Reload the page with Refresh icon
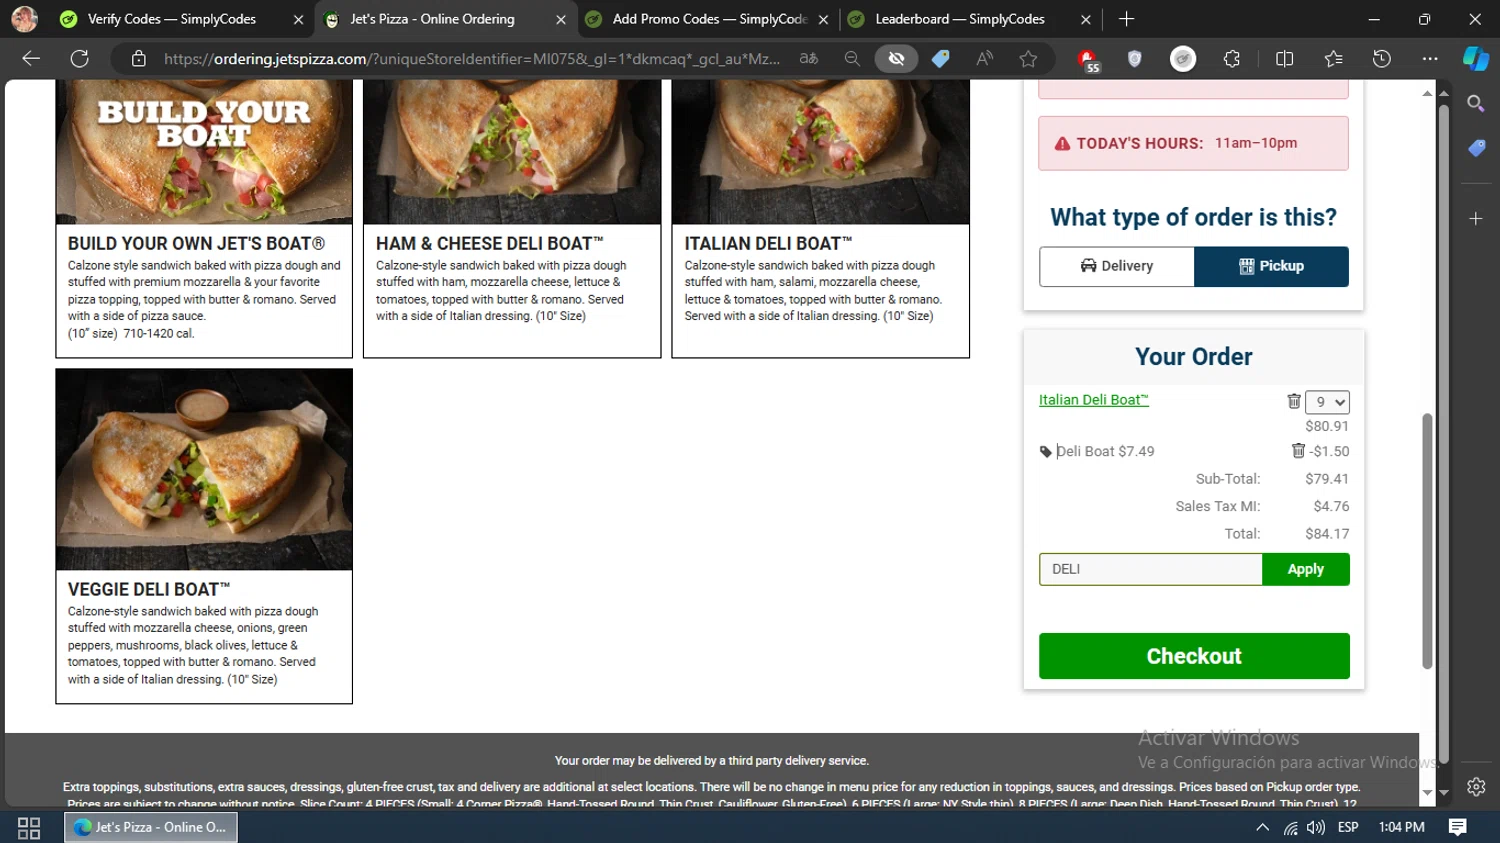 coord(80,59)
